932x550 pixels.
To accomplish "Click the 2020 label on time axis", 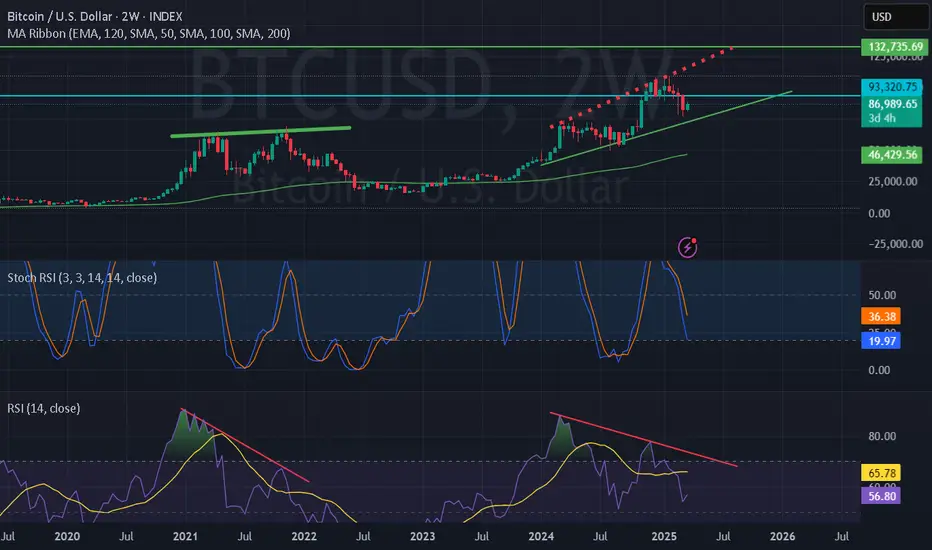I will coord(67,536).
